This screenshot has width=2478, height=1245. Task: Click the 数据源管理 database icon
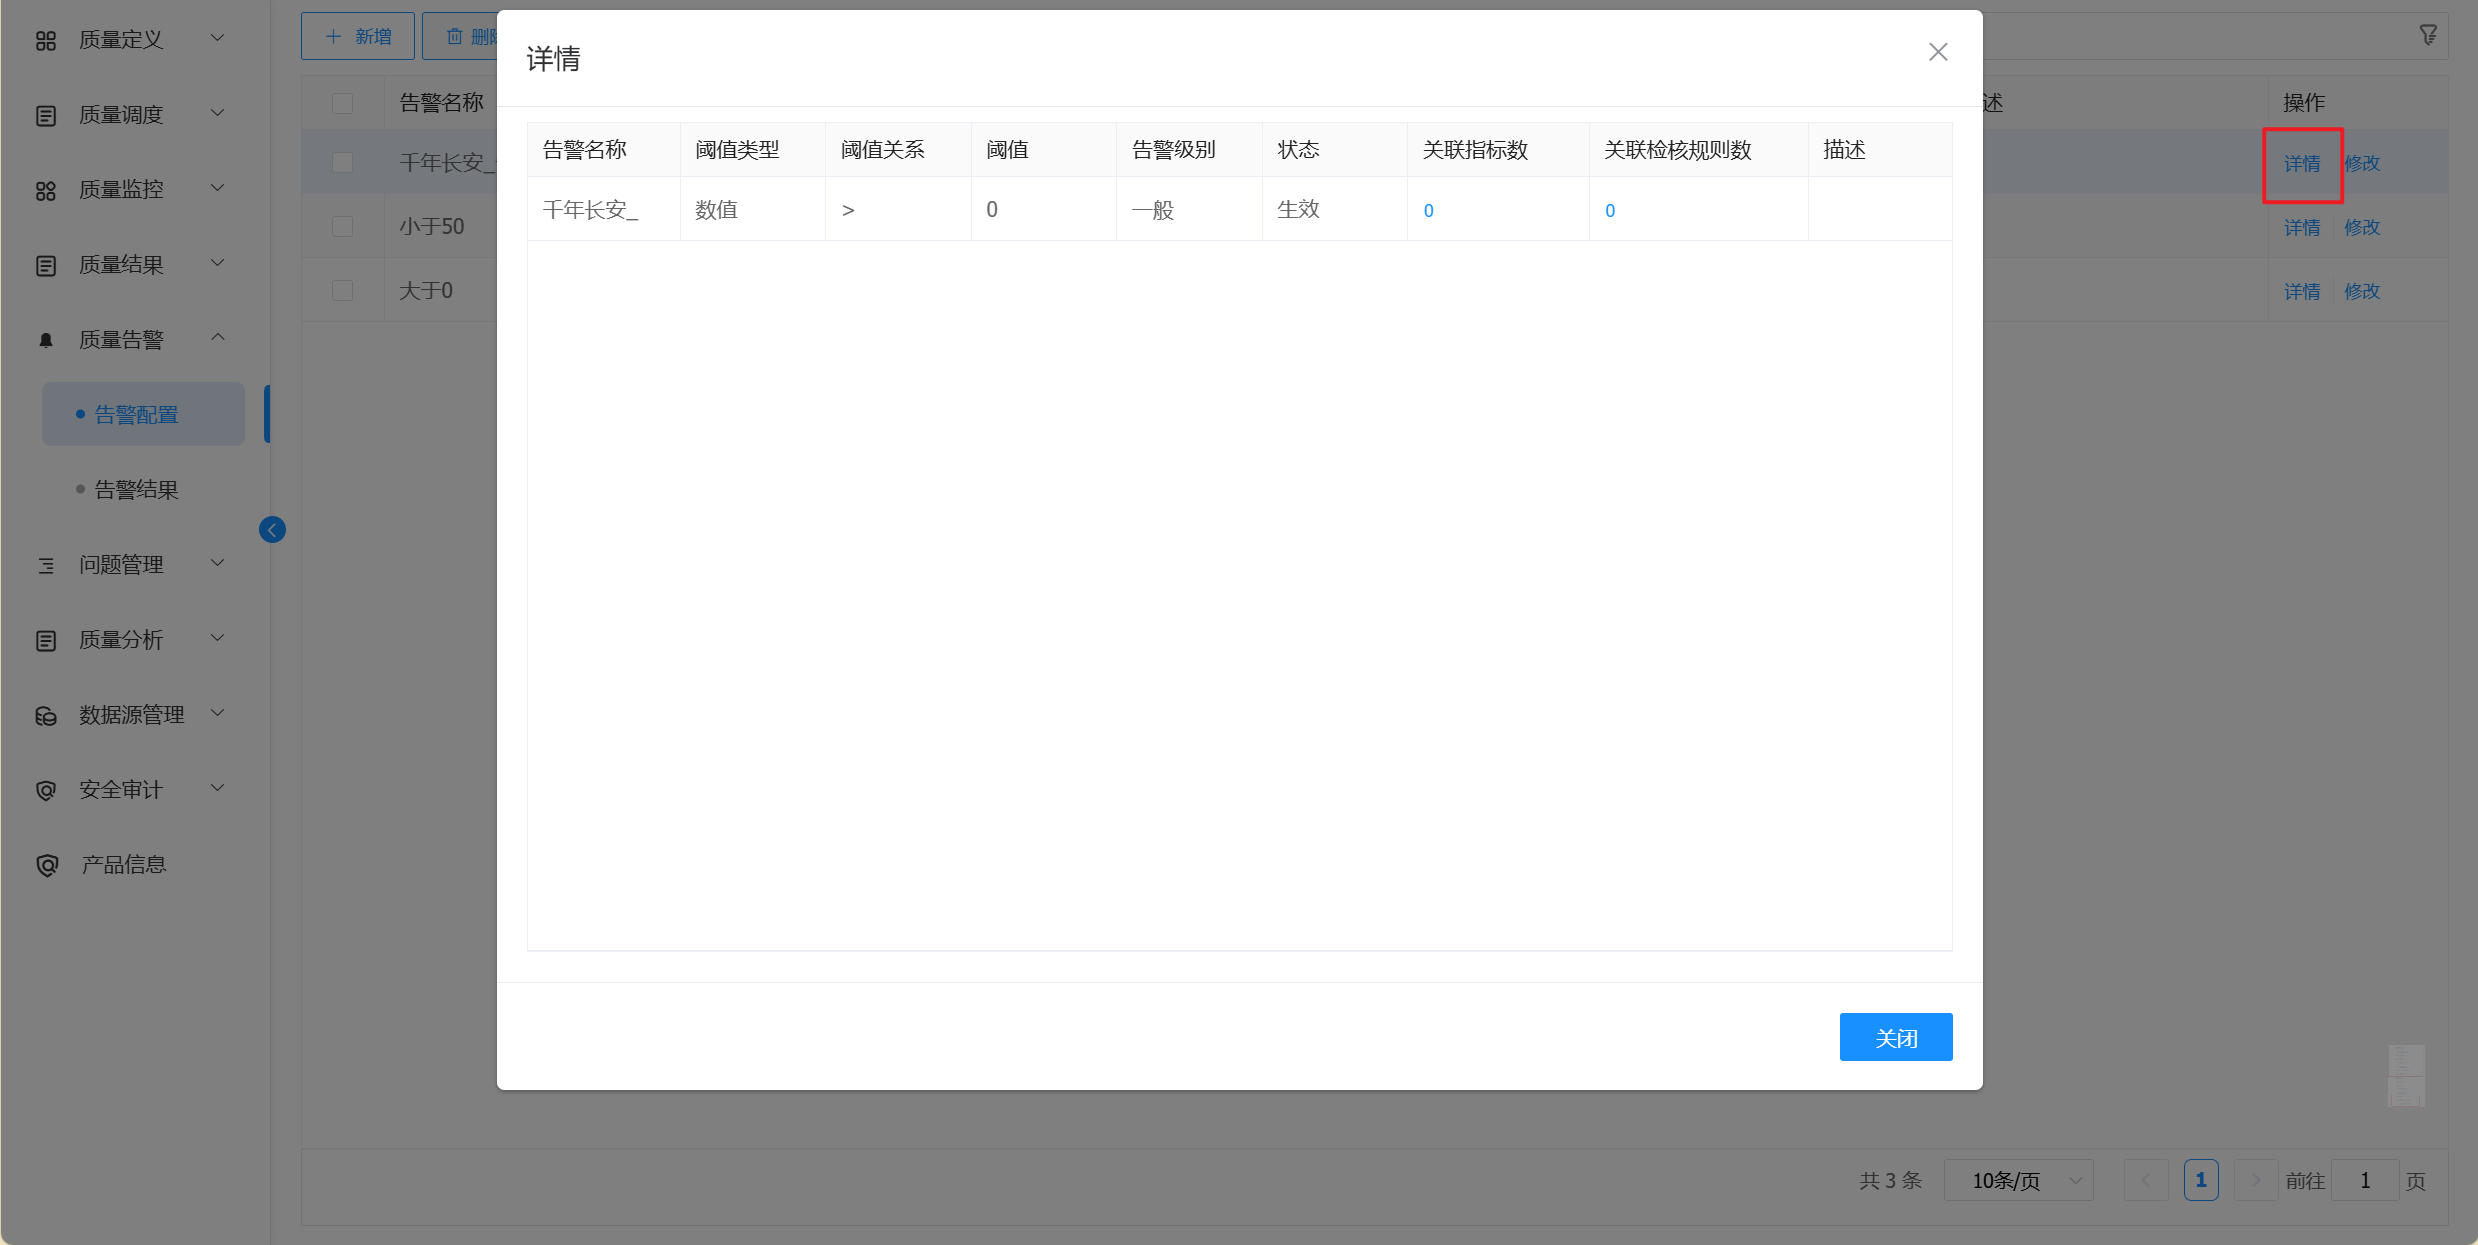[46, 715]
